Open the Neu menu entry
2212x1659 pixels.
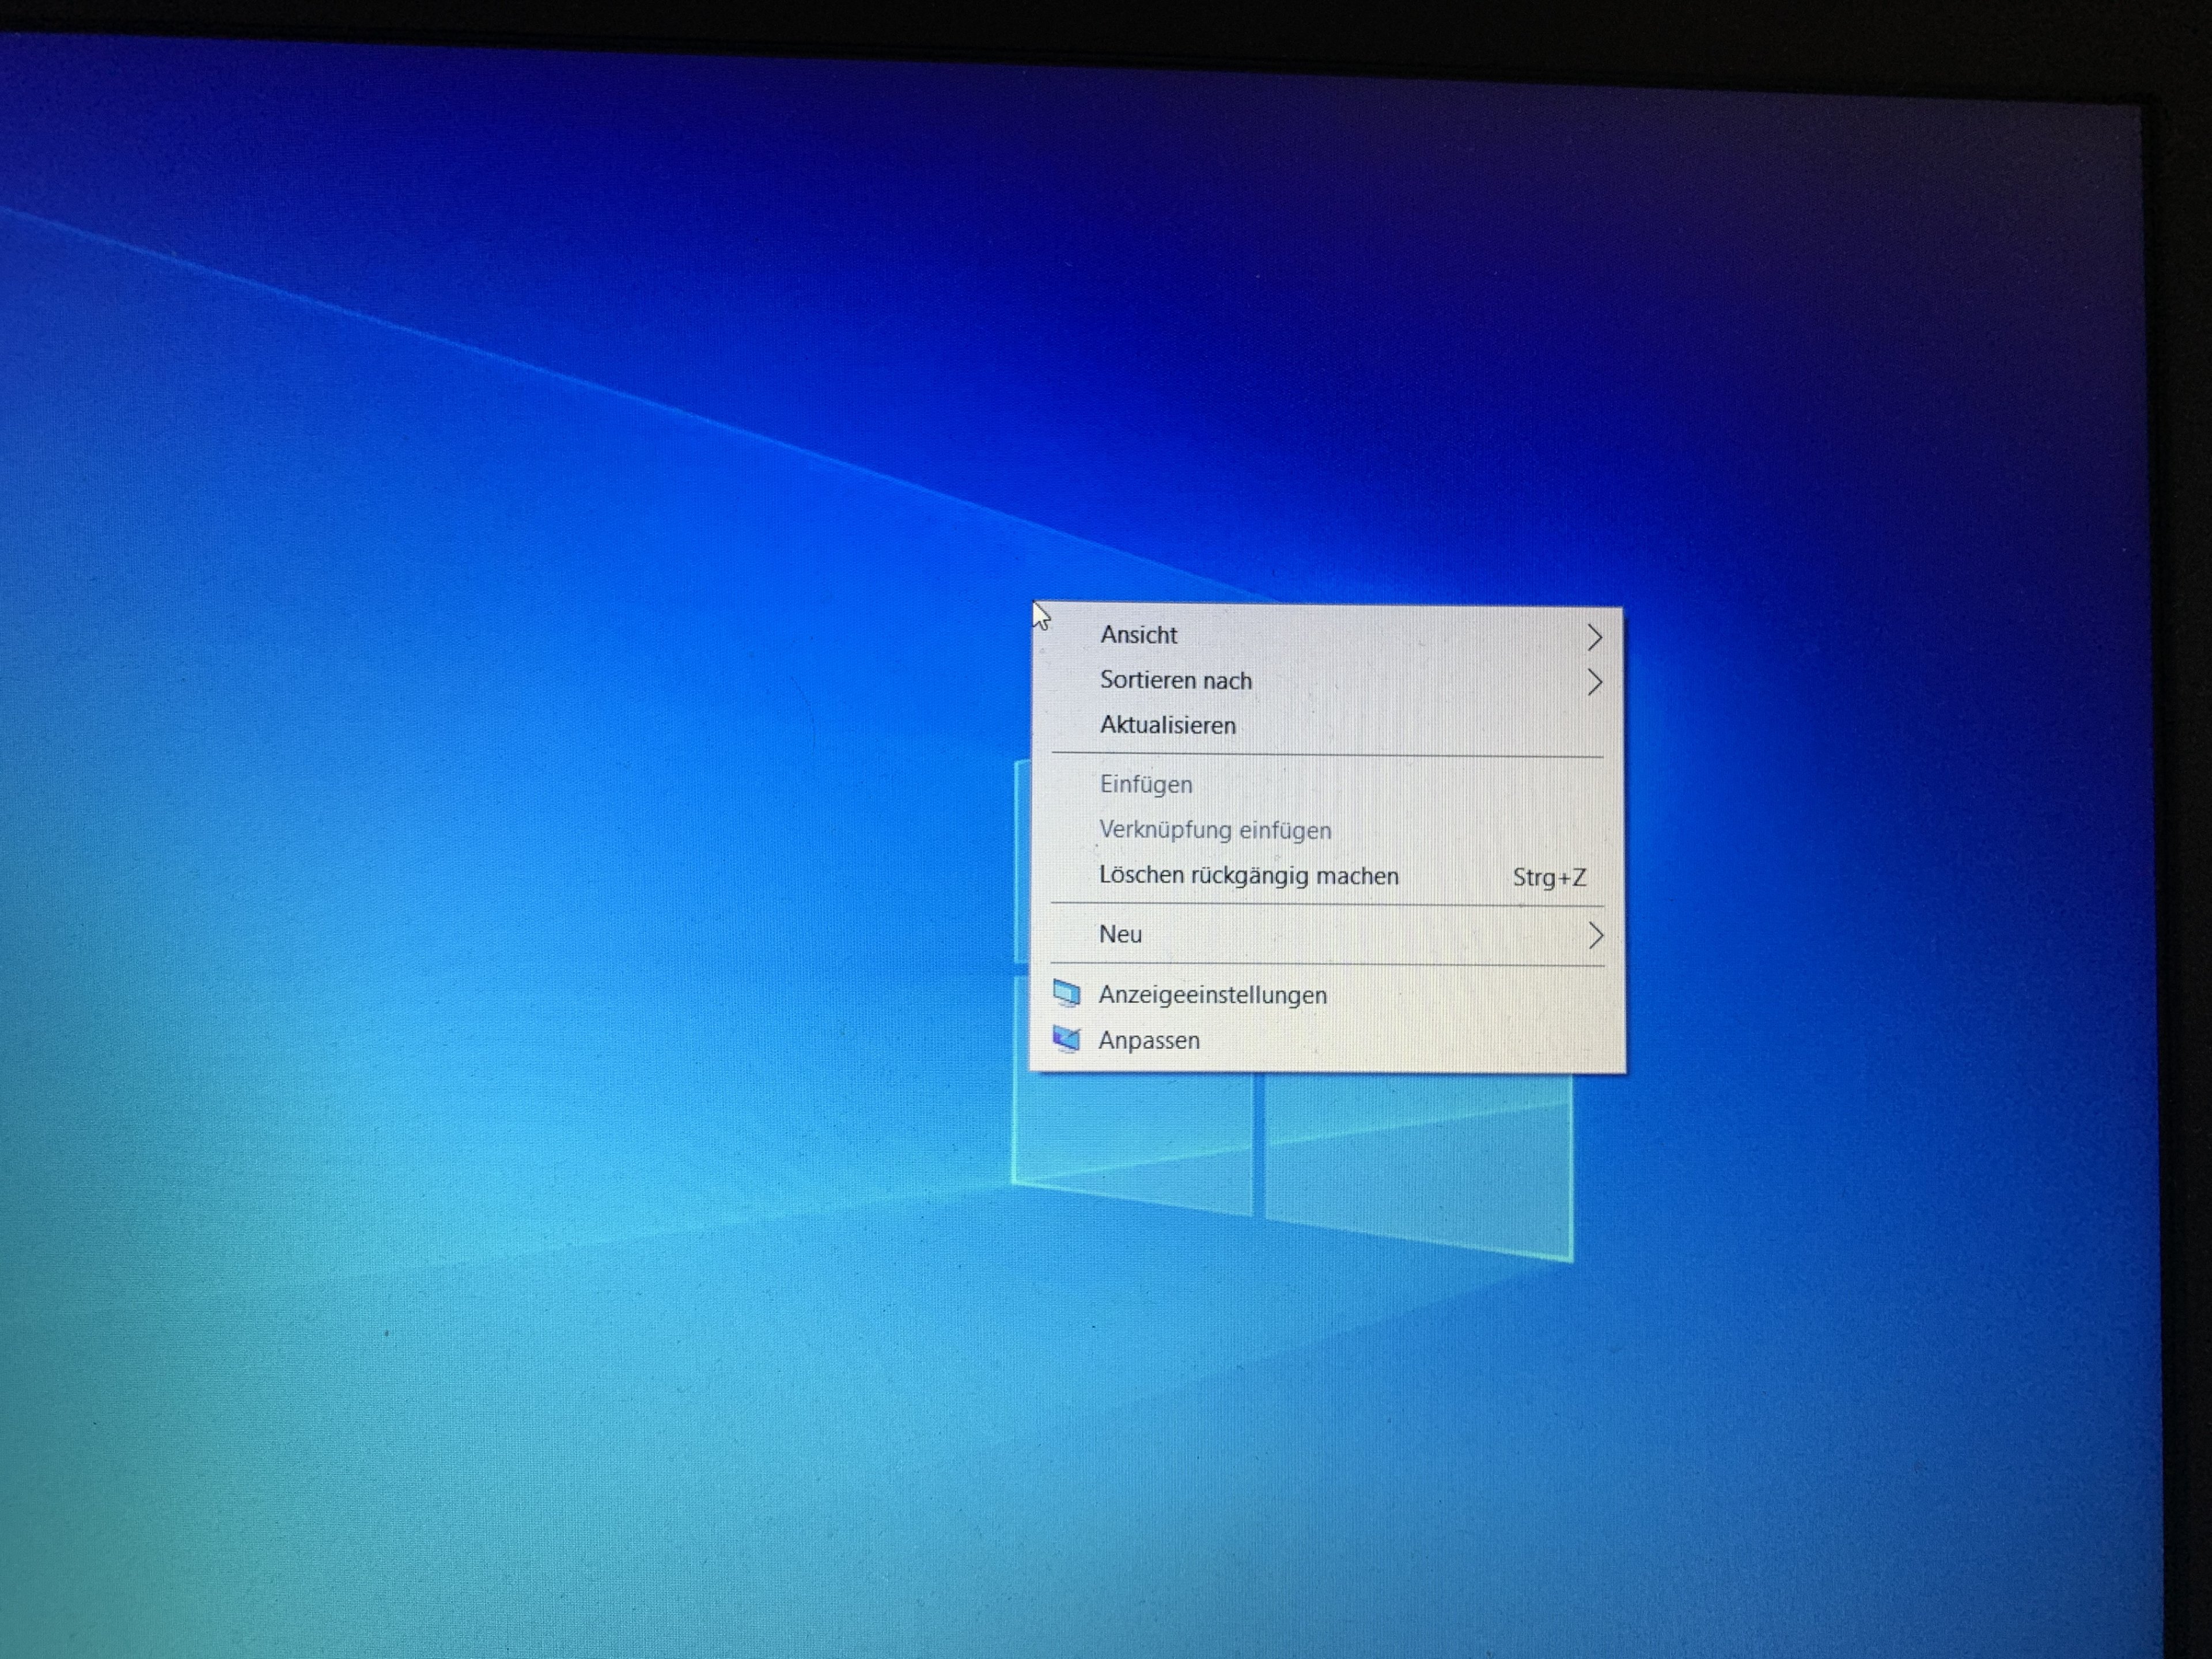(x=1120, y=934)
